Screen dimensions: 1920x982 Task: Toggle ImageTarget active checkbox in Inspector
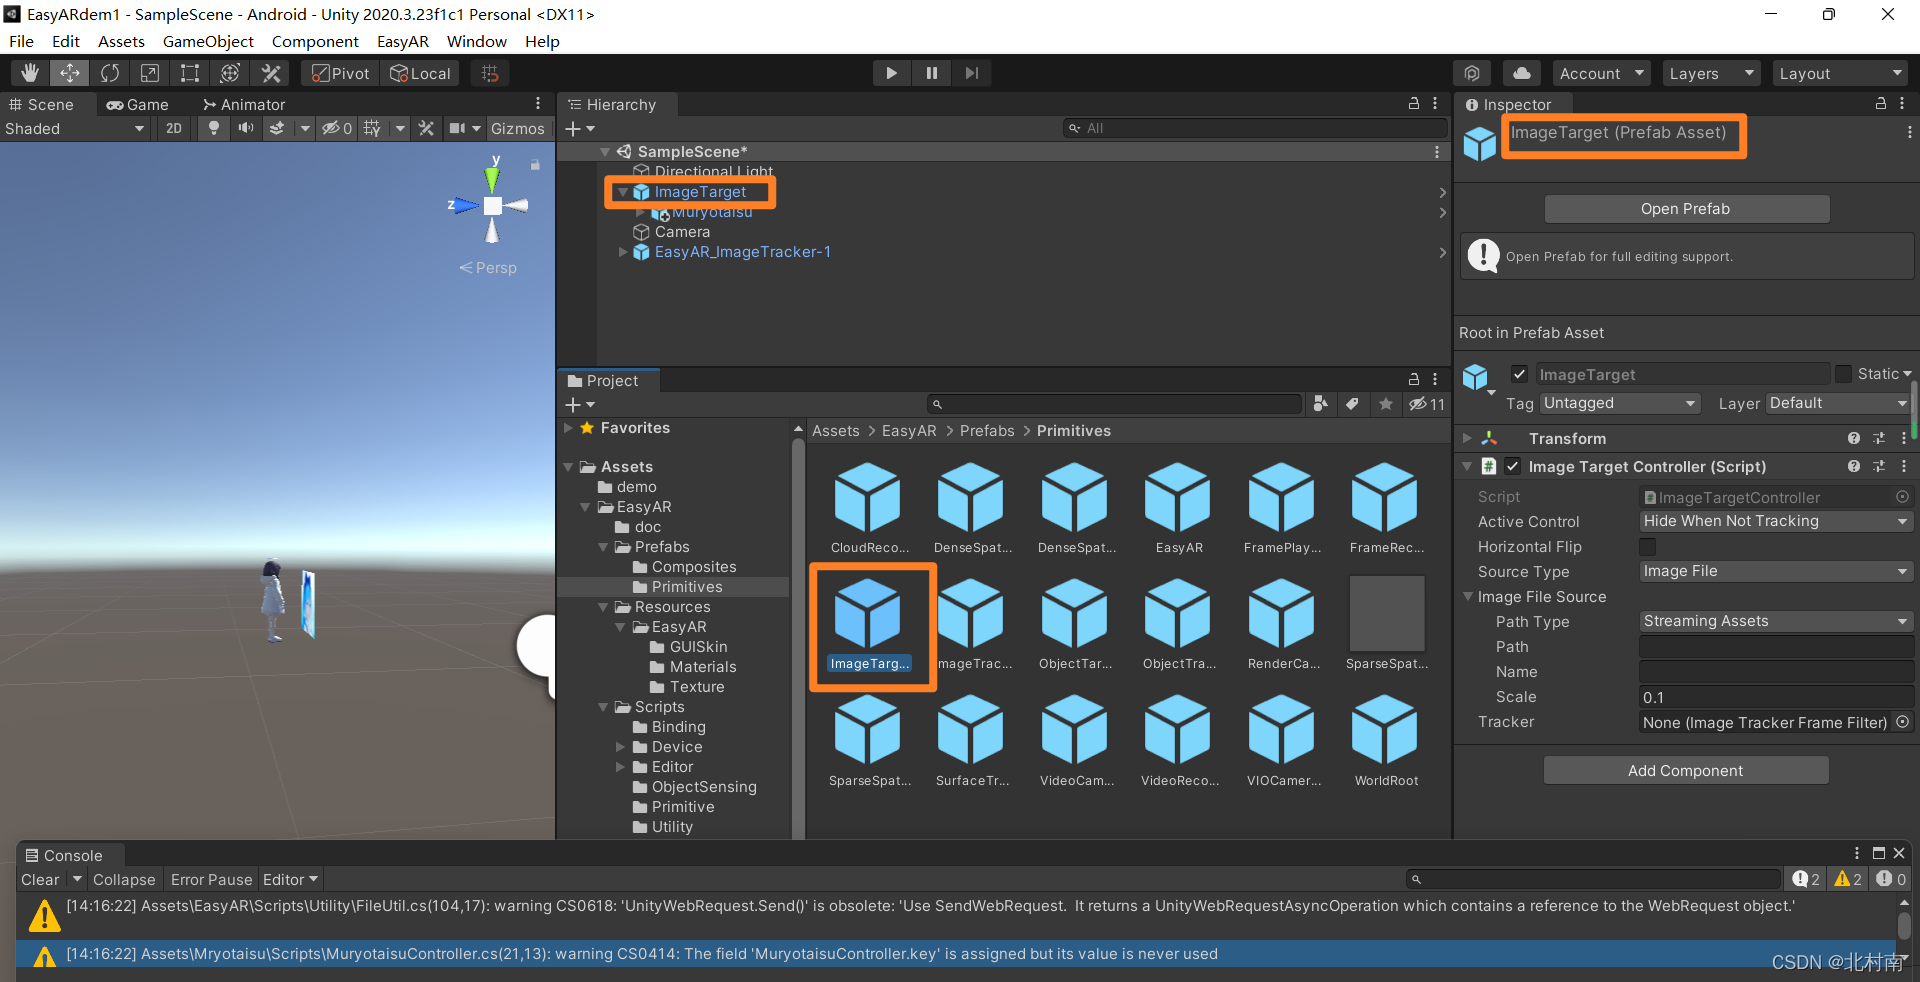pyautogui.click(x=1519, y=374)
